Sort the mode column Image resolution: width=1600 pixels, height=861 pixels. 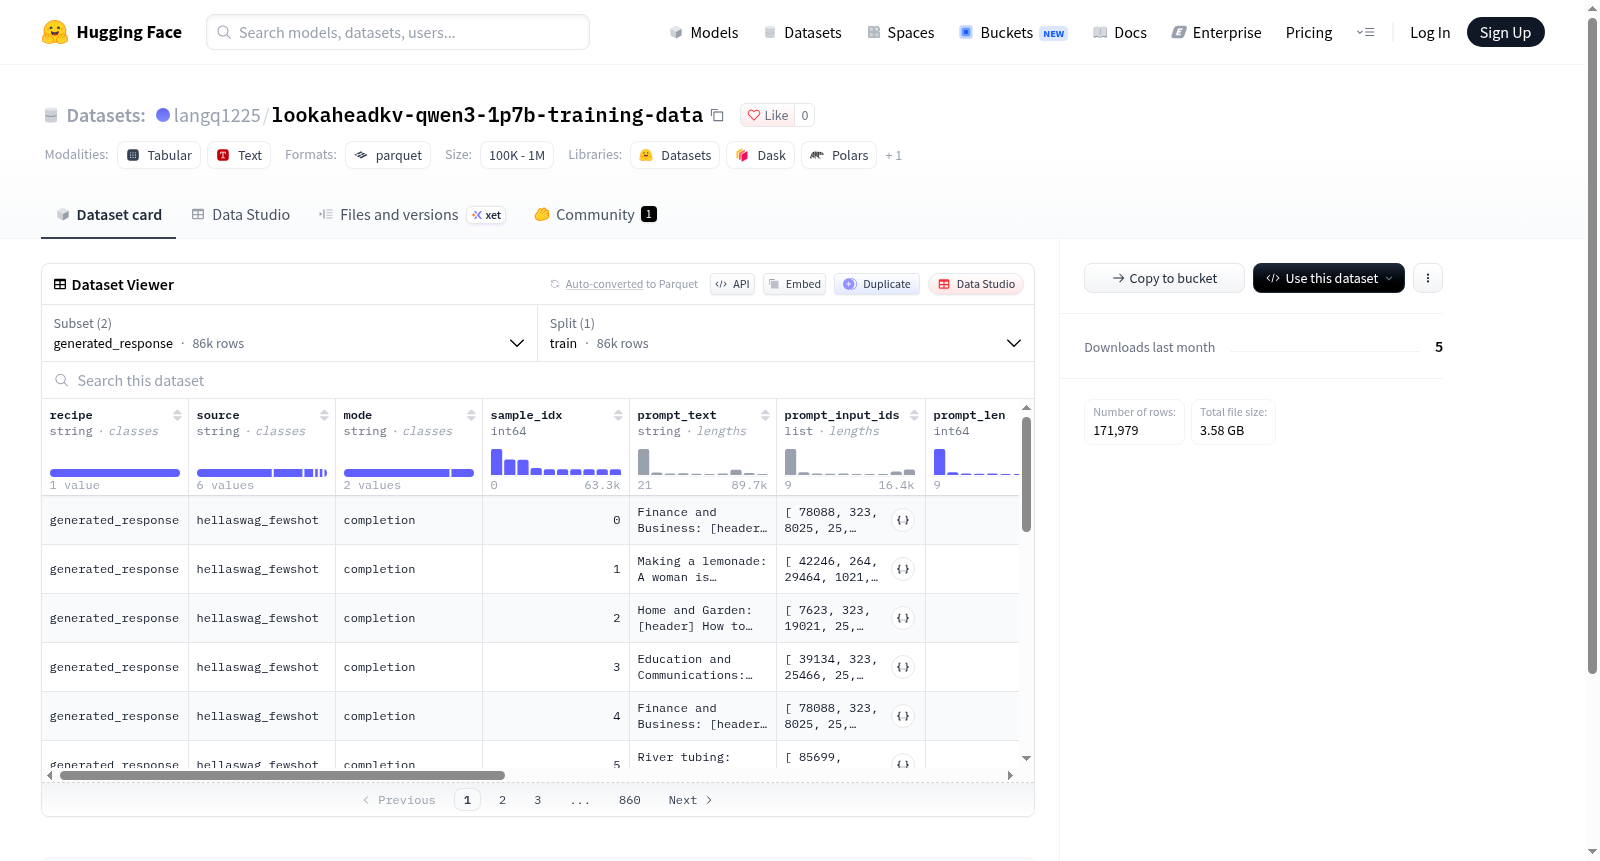(x=471, y=415)
